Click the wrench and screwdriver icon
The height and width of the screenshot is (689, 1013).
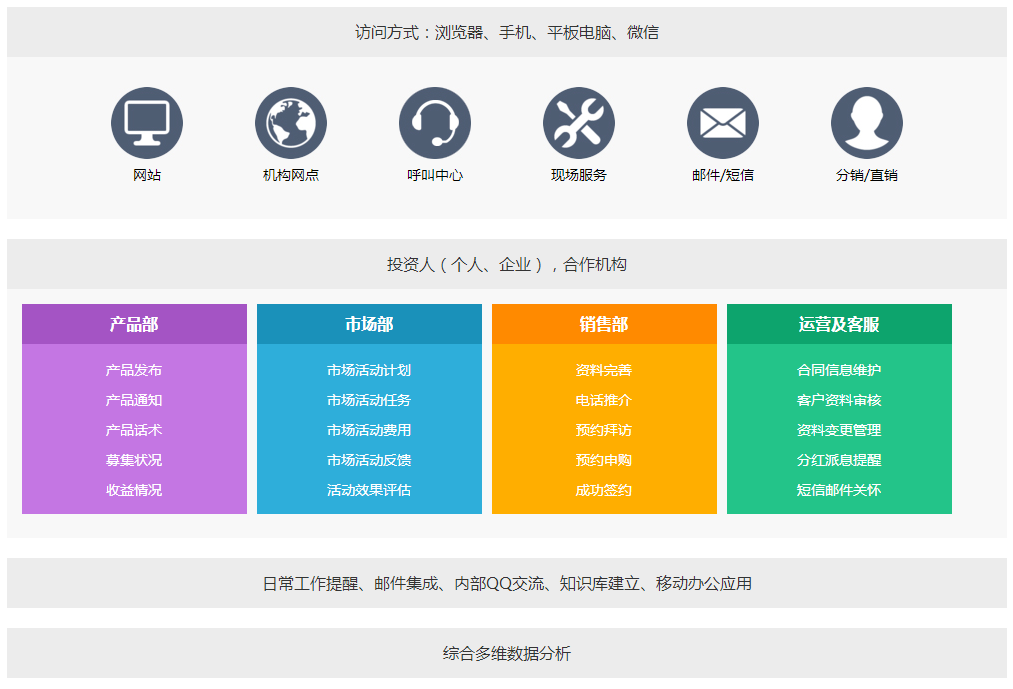(x=579, y=124)
